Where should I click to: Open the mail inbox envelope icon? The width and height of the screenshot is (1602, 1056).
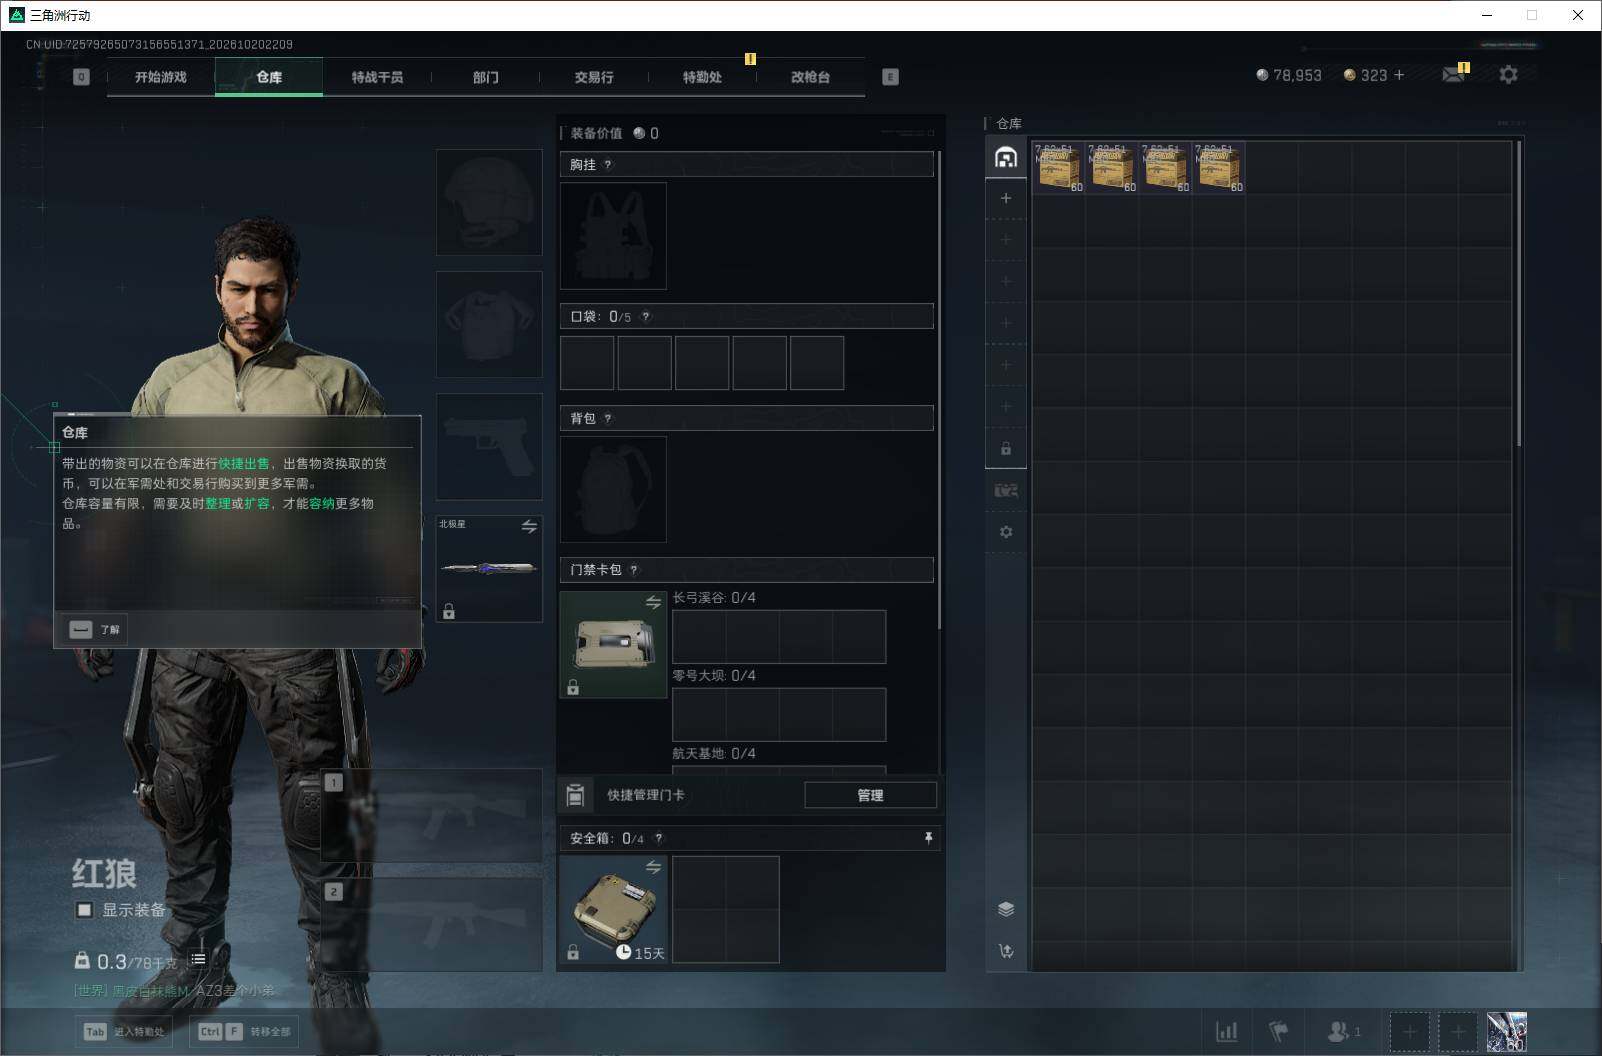(1453, 75)
